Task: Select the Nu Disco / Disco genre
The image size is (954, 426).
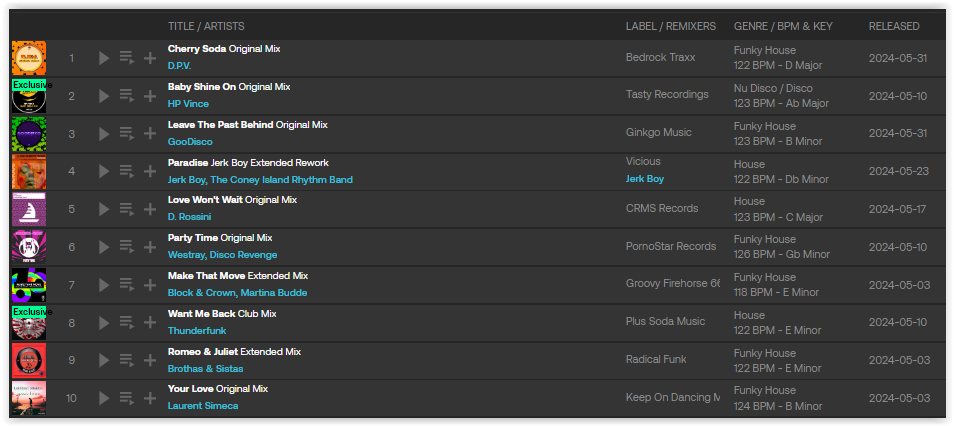Action: click(x=773, y=88)
